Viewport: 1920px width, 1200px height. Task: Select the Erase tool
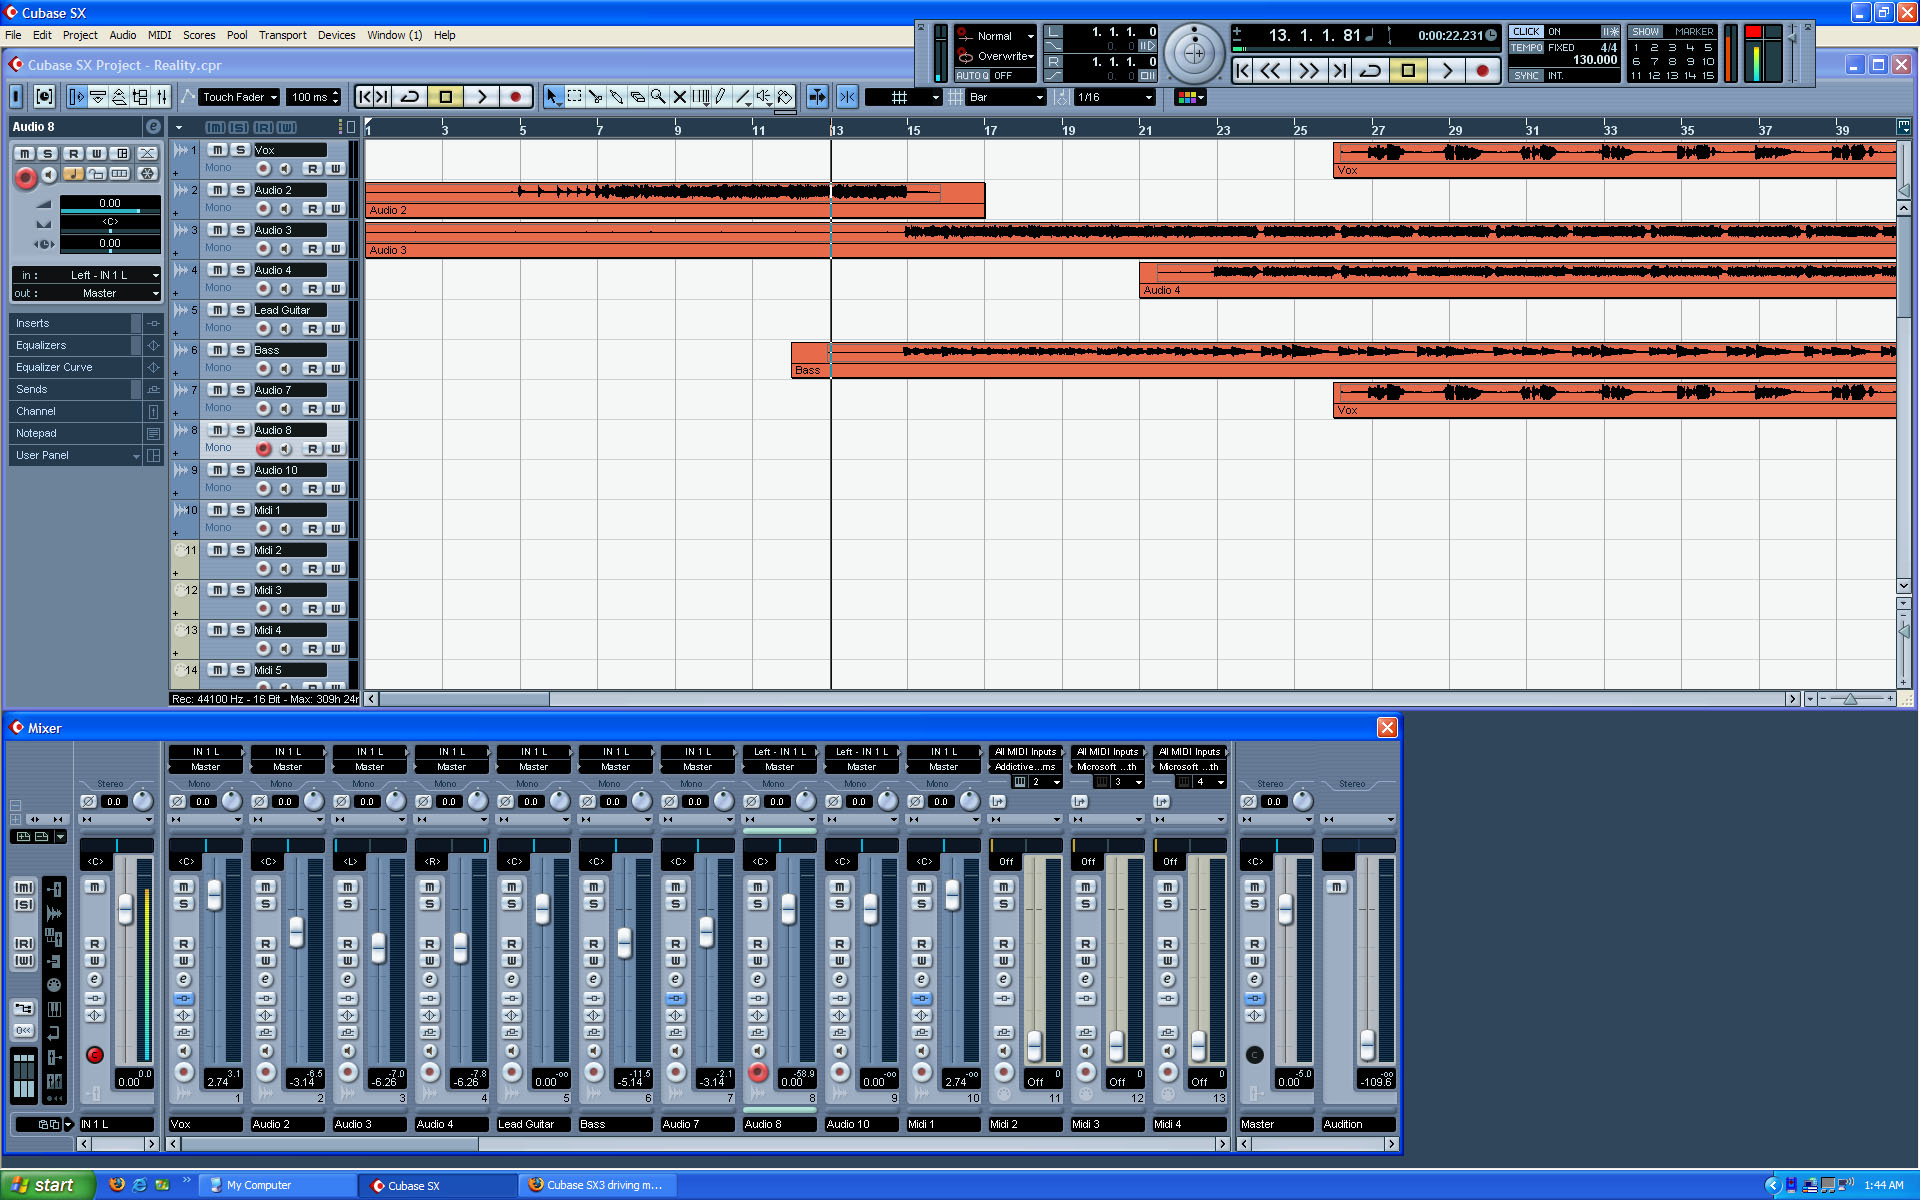tap(637, 97)
